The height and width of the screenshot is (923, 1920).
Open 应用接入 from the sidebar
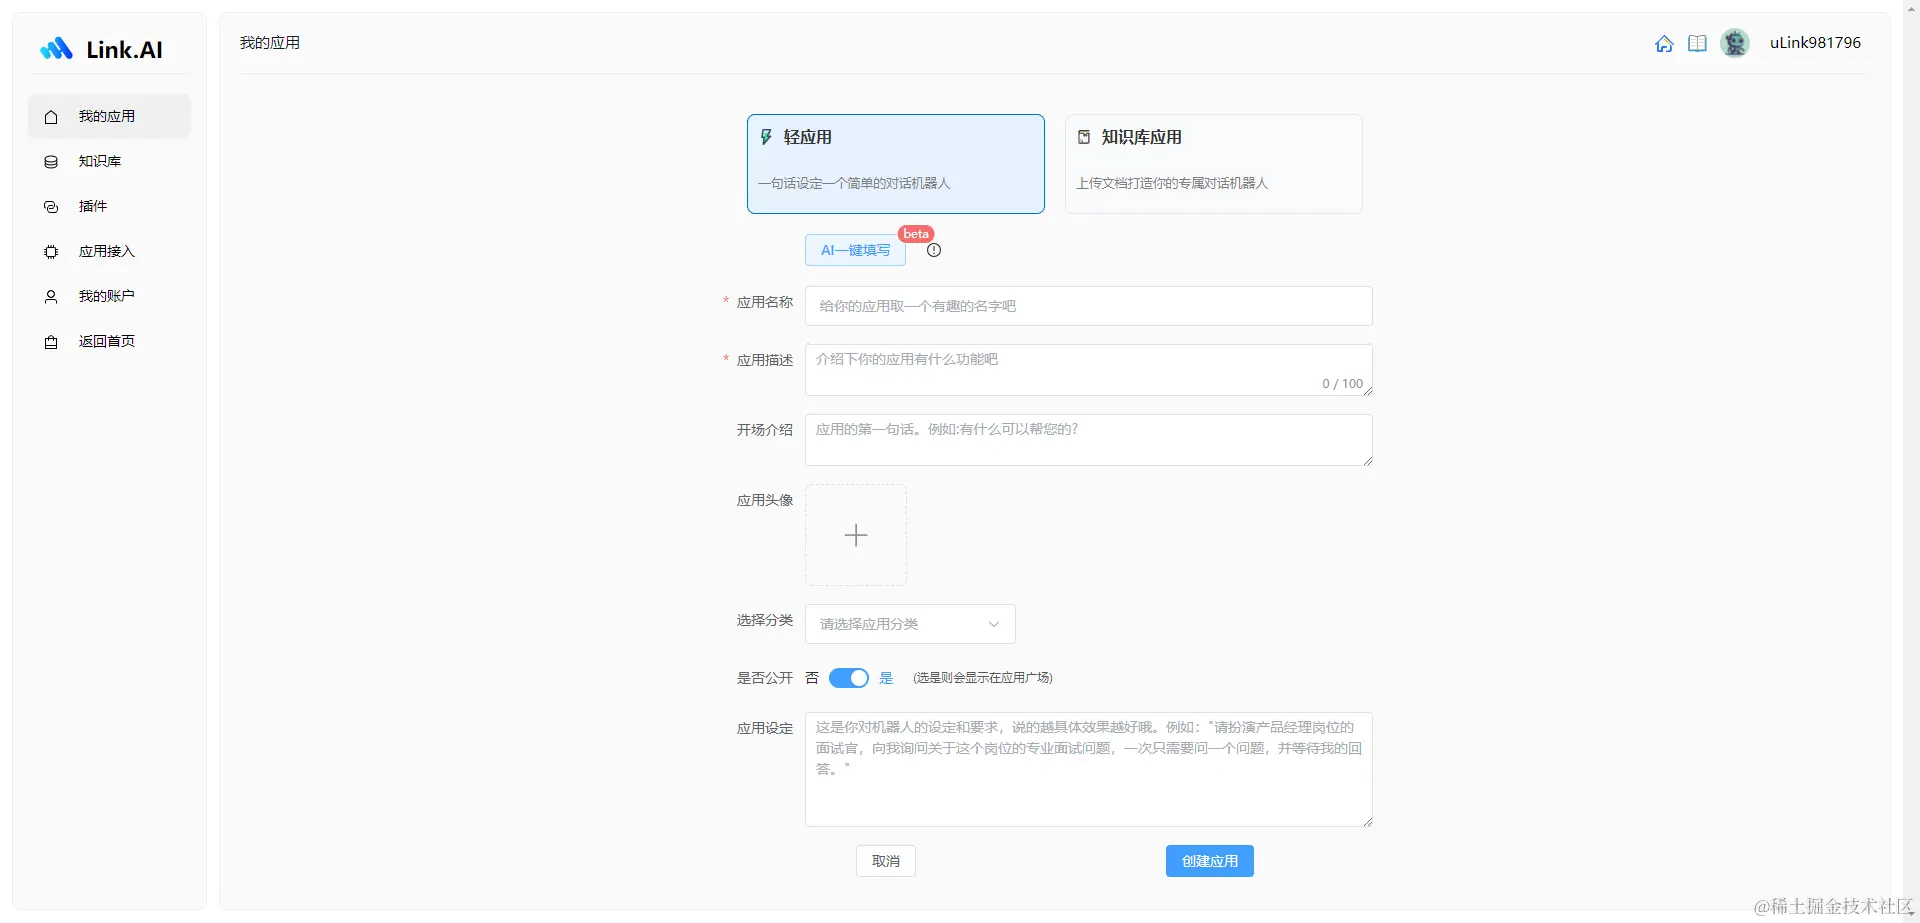[x=107, y=251]
